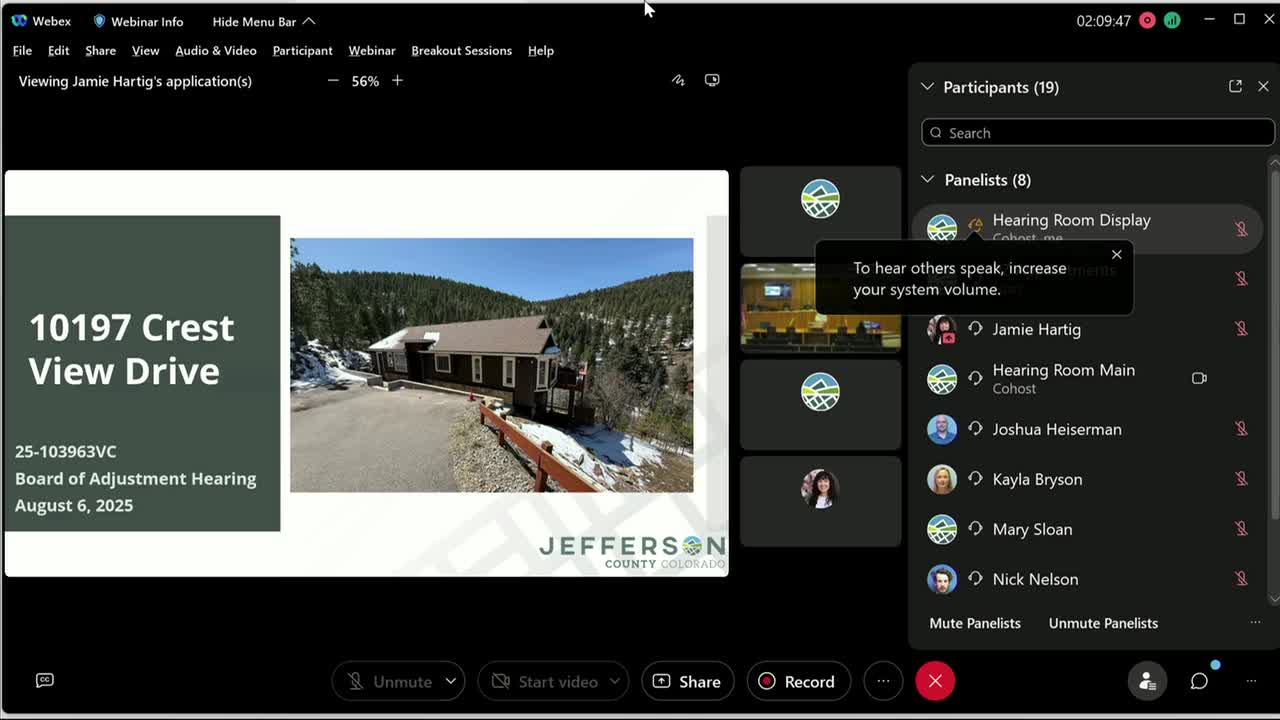Select Mary Sloan in participant list
Screen dimensions: 1280x720
point(1032,529)
